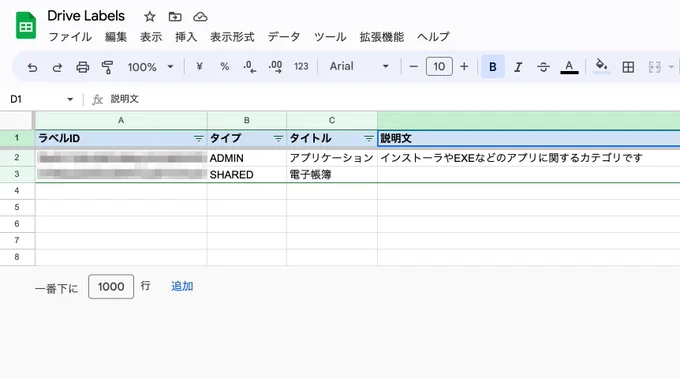Undo the last action

click(32, 67)
